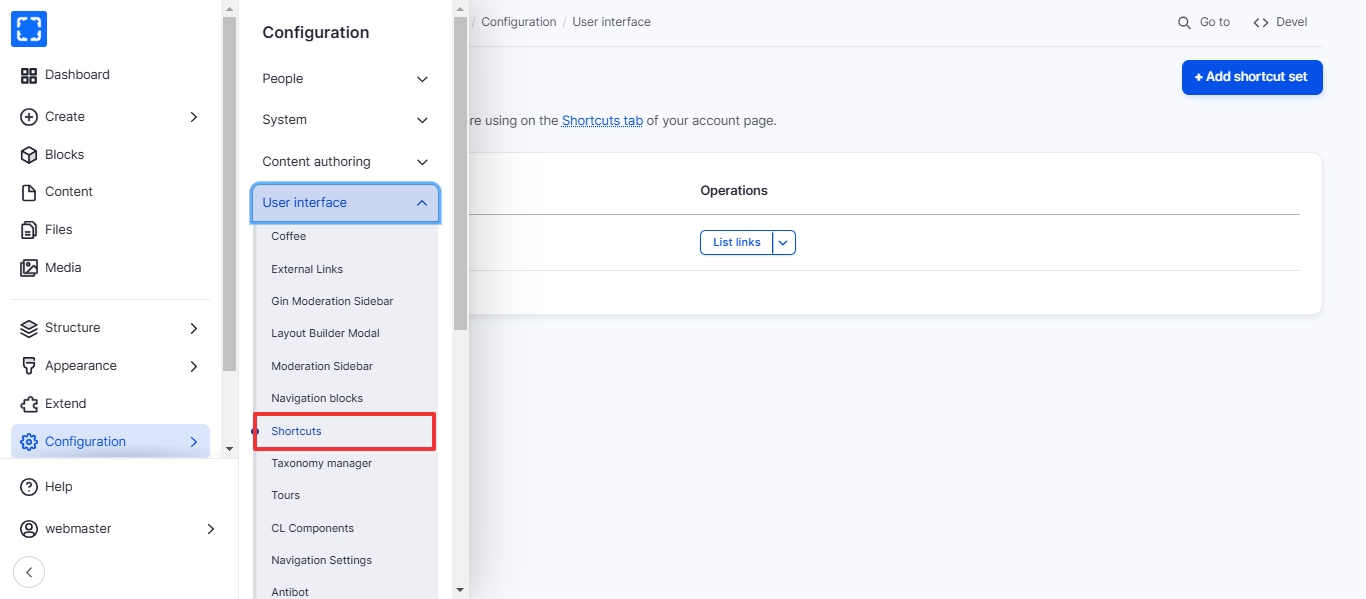Click the Media image icon
The width and height of the screenshot is (1366, 599).
click(29, 268)
